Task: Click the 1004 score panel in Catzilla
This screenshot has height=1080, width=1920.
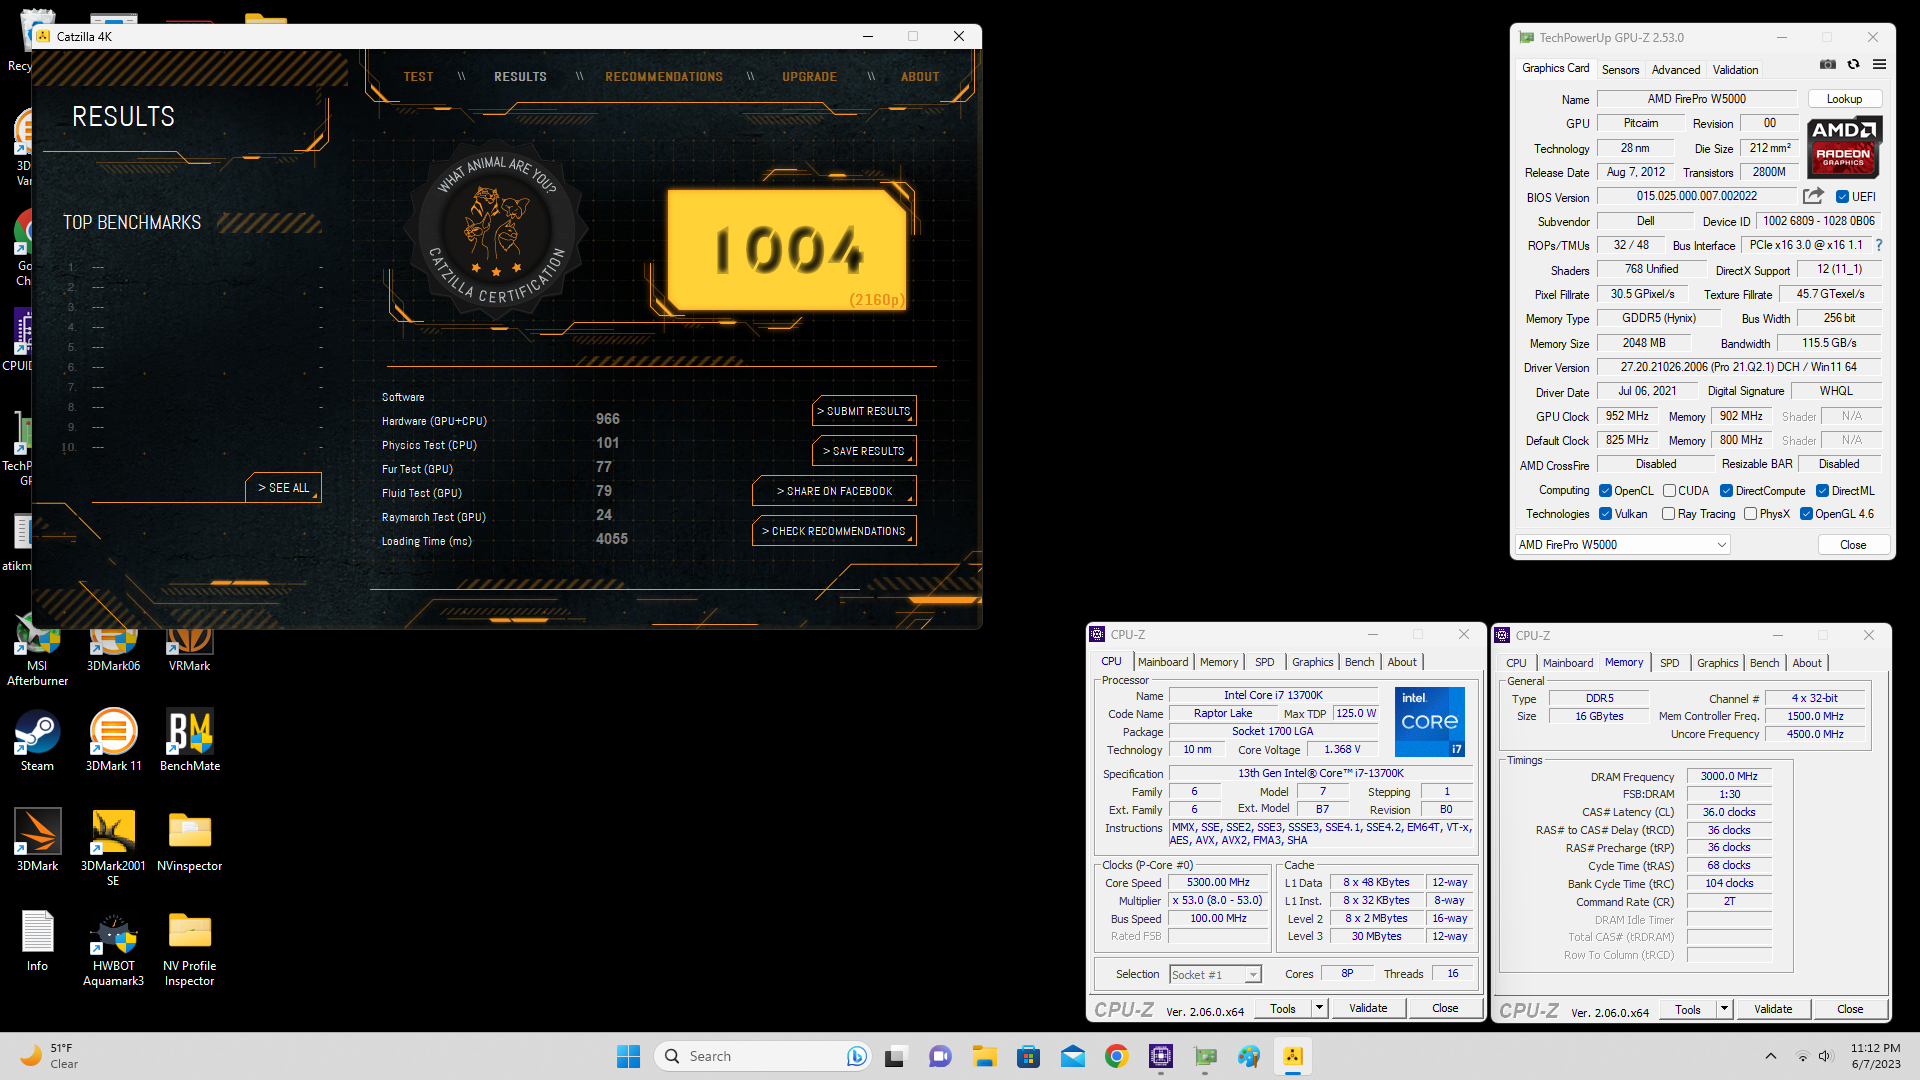Action: pos(787,250)
